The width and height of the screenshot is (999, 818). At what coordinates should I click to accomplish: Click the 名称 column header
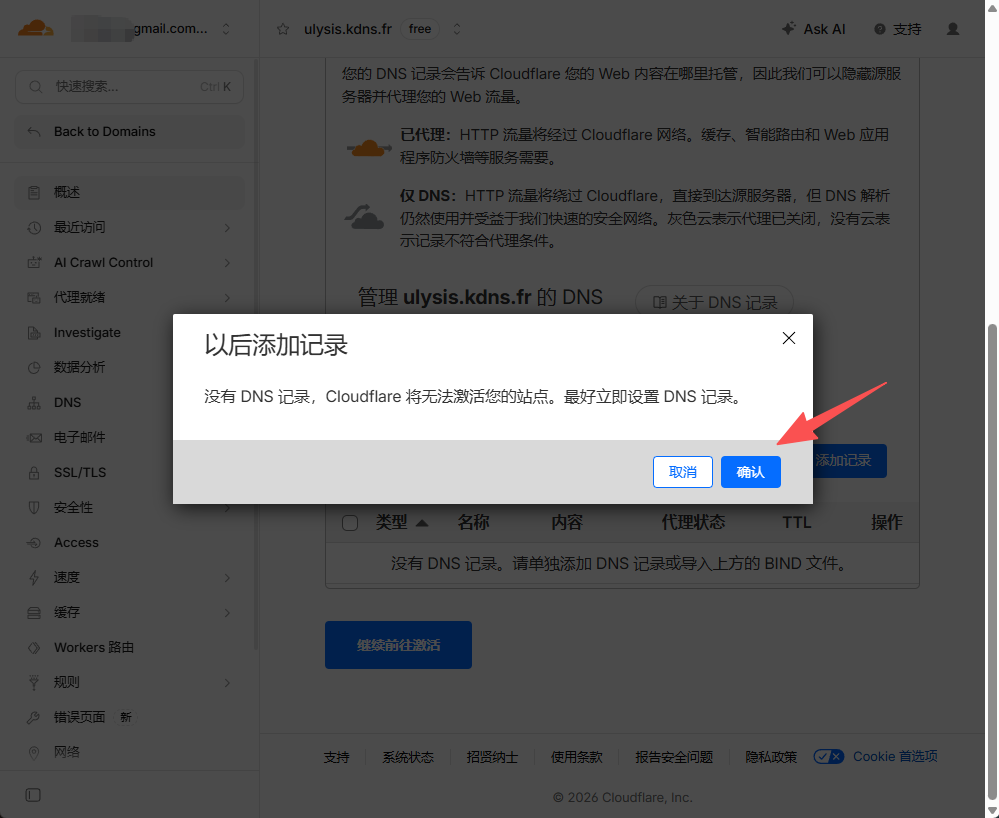[x=473, y=523]
